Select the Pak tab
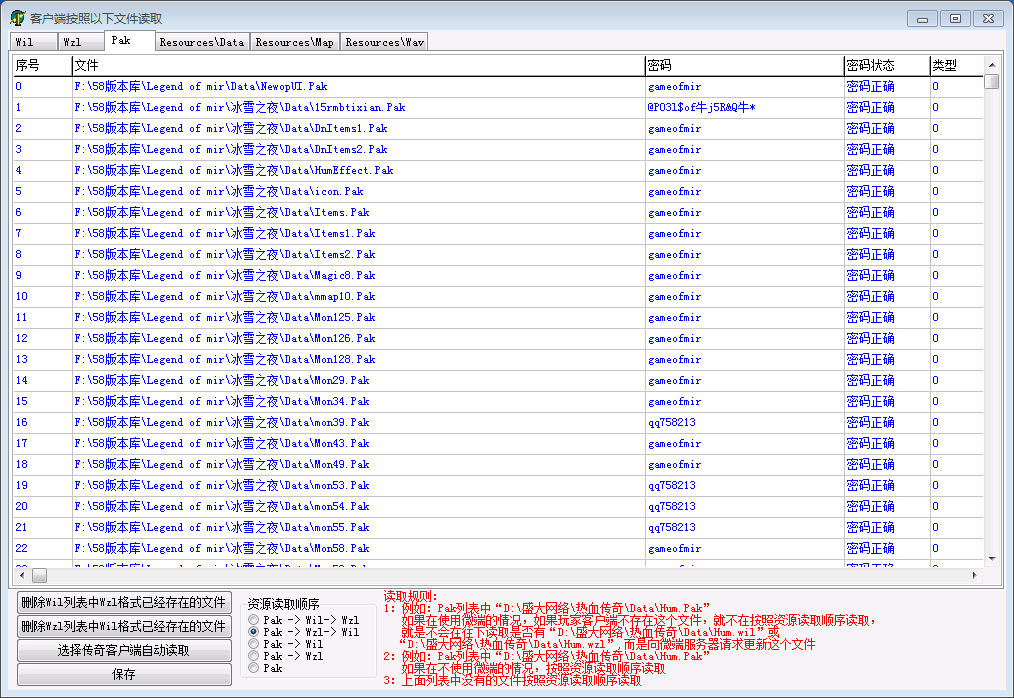The image size is (1014, 698). (129, 40)
